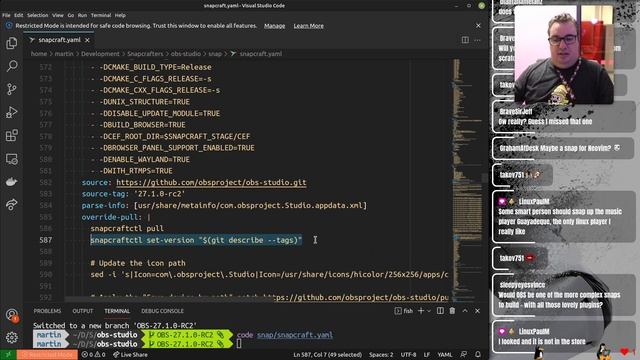The width and height of the screenshot is (640, 360).
Task: Open the terminal launch profile dropdown
Action: pos(429,311)
